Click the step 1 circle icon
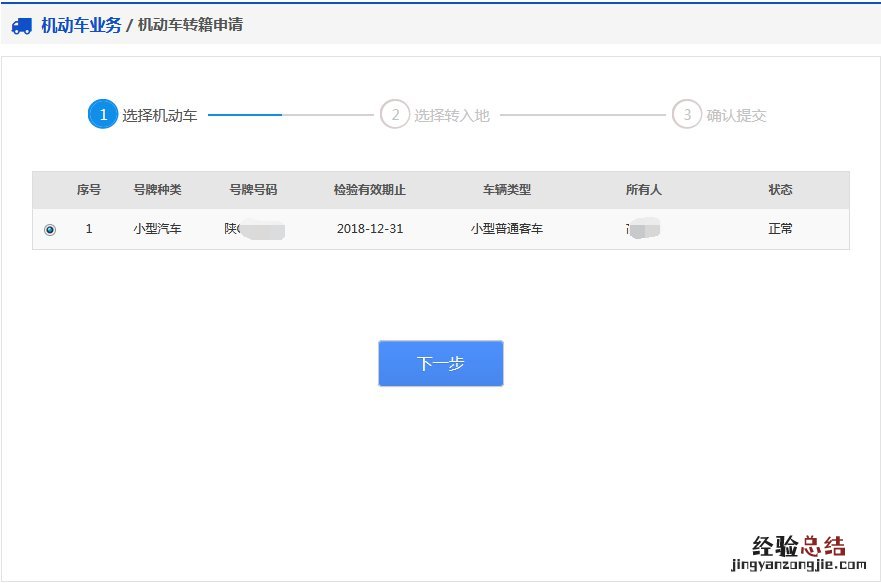Viewport: 881px width, 583px height. [x=103, y=115]
